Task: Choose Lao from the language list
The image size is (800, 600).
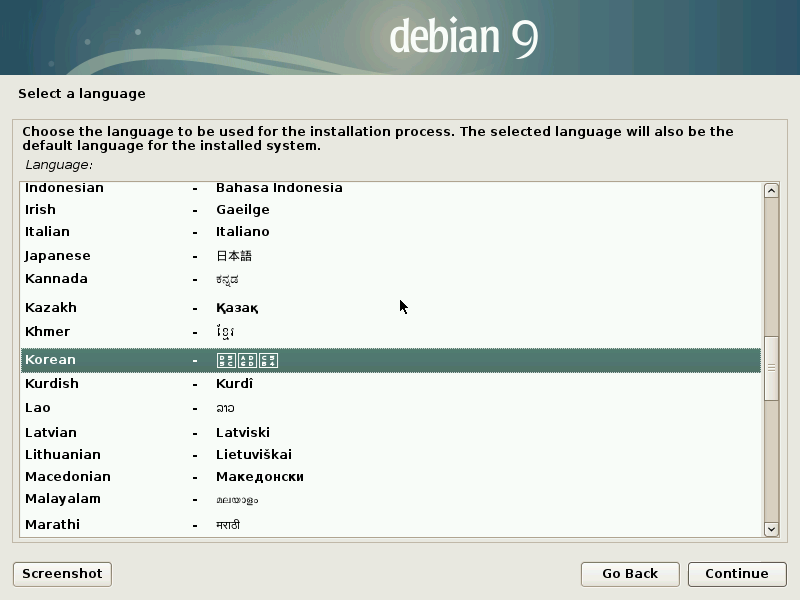Action: tap(37, 408)
